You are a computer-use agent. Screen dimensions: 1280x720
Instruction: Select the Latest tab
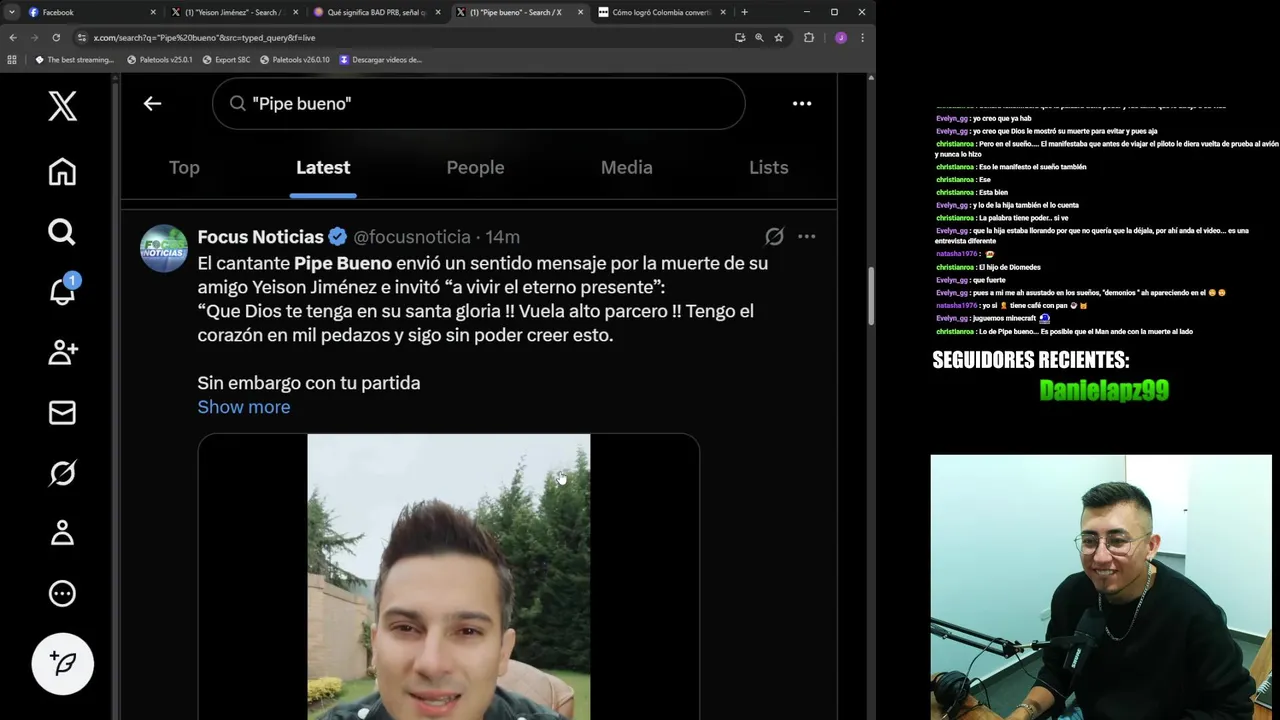[323, 168]
